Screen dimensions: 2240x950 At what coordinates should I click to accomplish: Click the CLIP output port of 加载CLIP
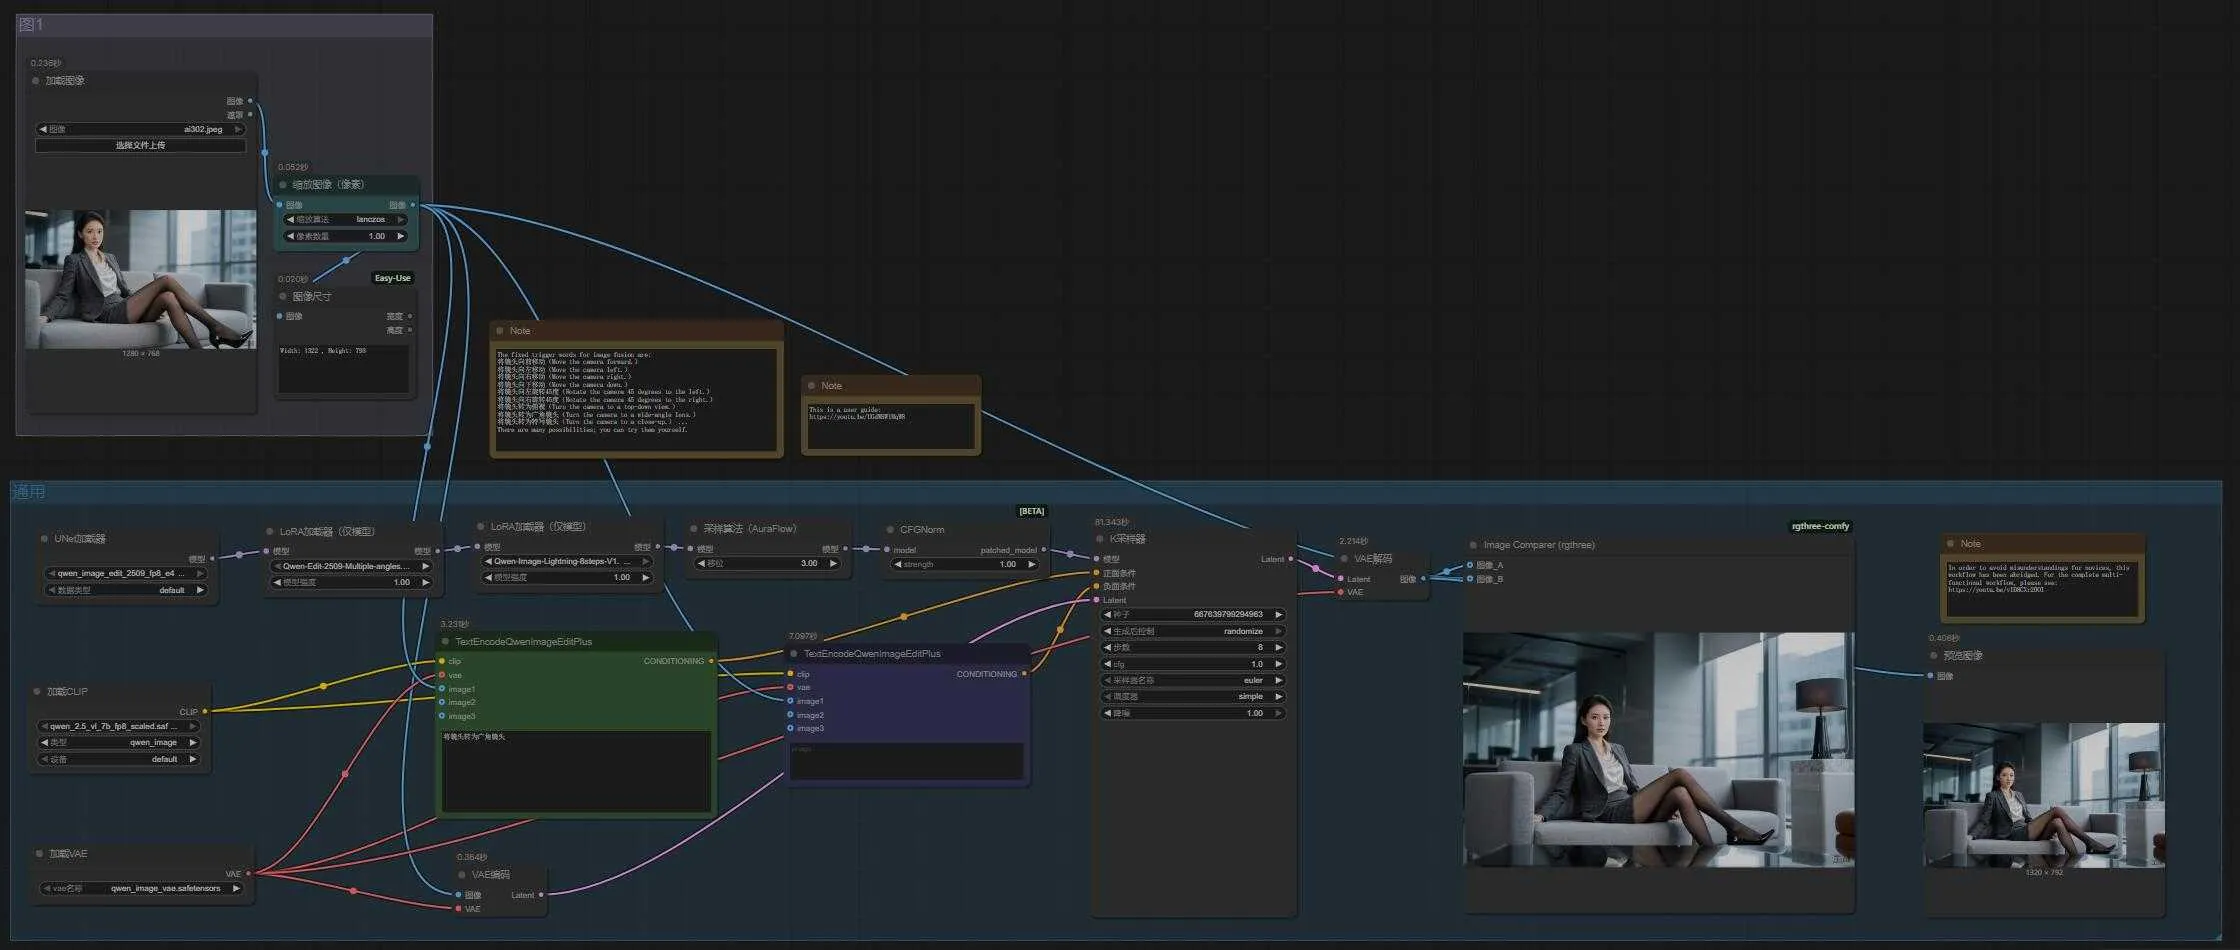pos(205,712)
